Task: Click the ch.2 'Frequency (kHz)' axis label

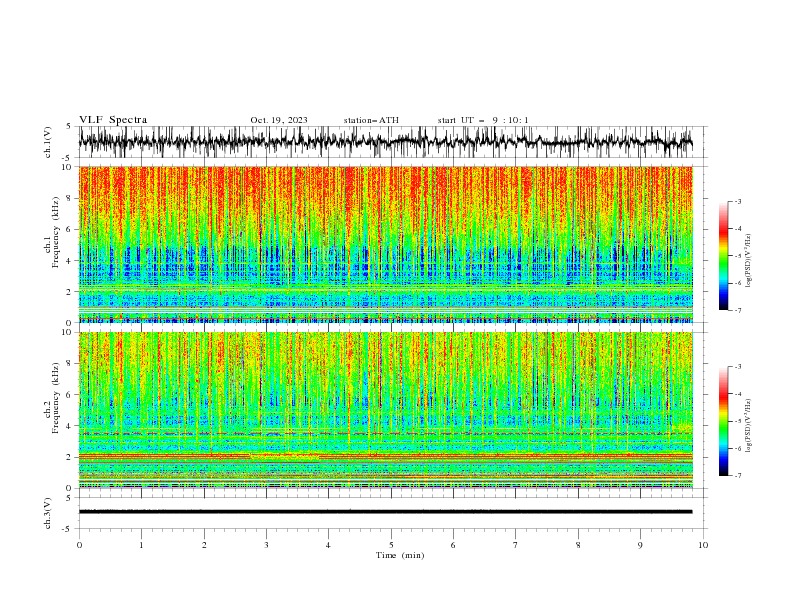Action: coord(56,396)
